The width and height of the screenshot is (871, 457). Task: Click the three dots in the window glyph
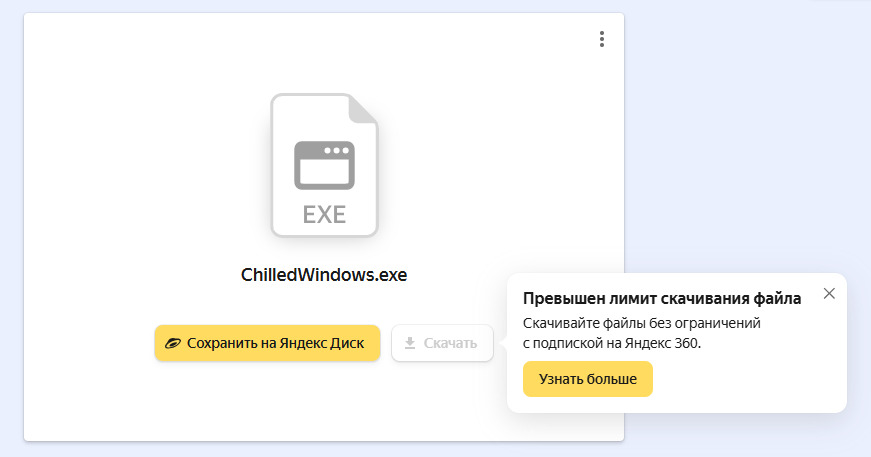[337, 150]
